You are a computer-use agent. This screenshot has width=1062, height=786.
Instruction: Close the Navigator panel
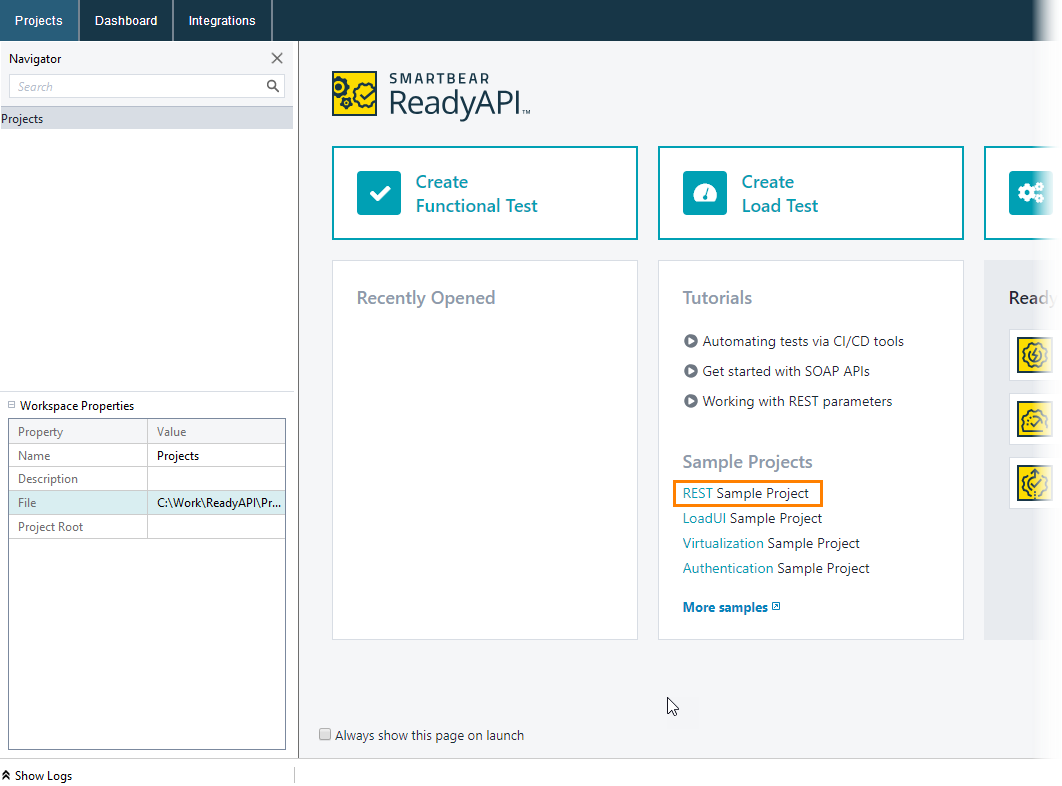click(x=277, y=58)
